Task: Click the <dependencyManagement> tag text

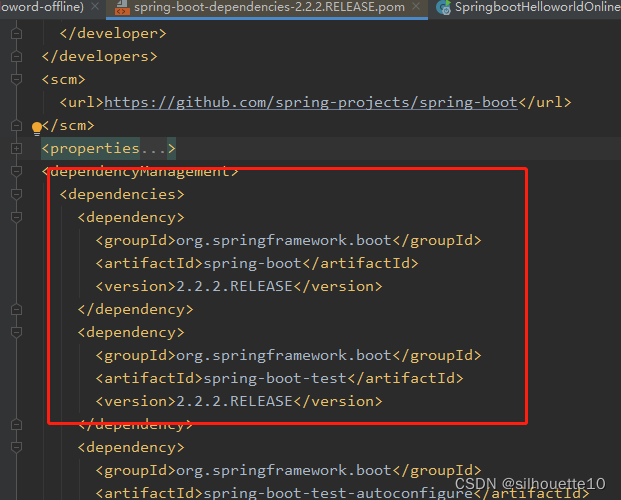Action: (140, 172)
